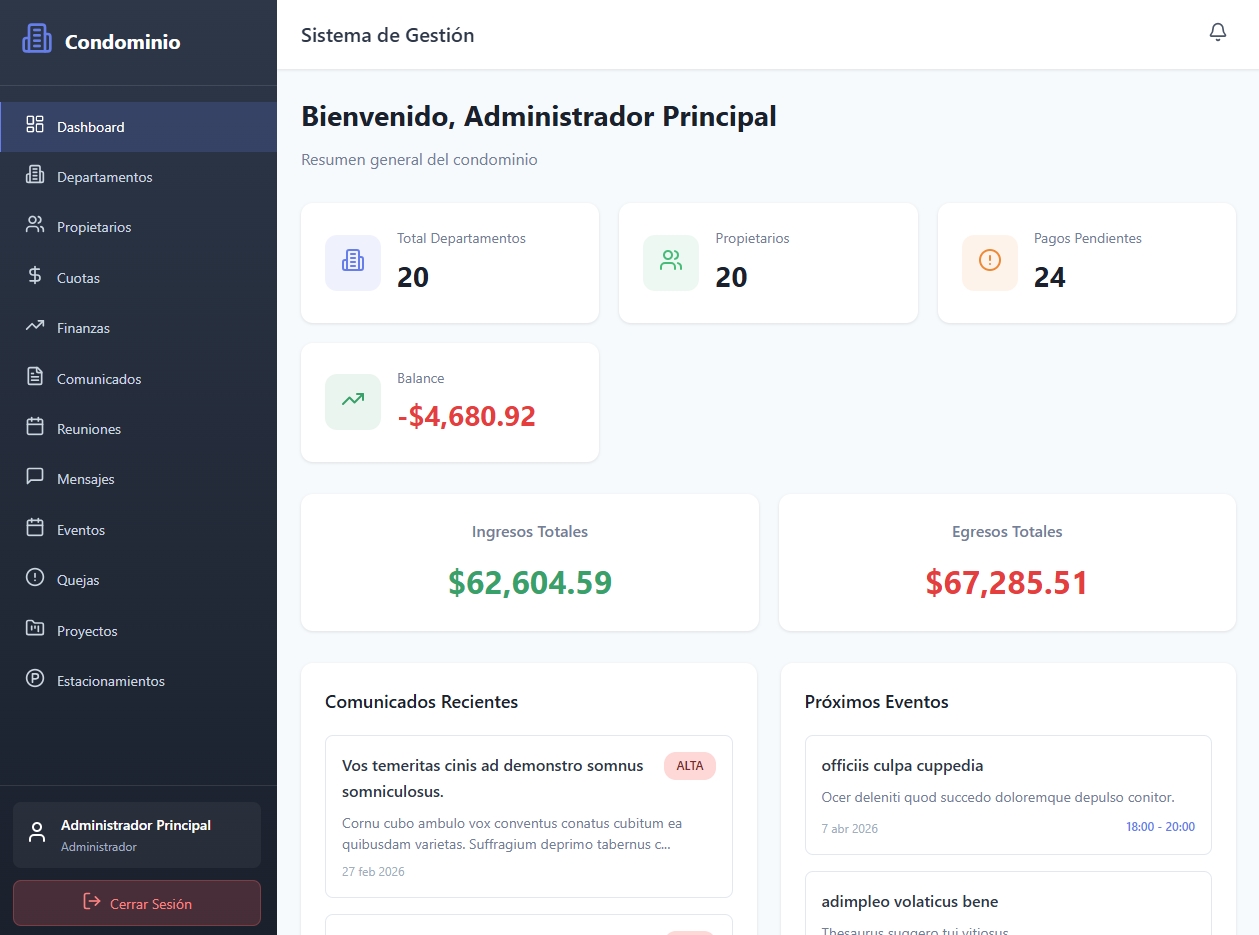Screen dimensions: 1259x935
Task: Click the Cuotas dollar sign icon
Action: (35, 277)
